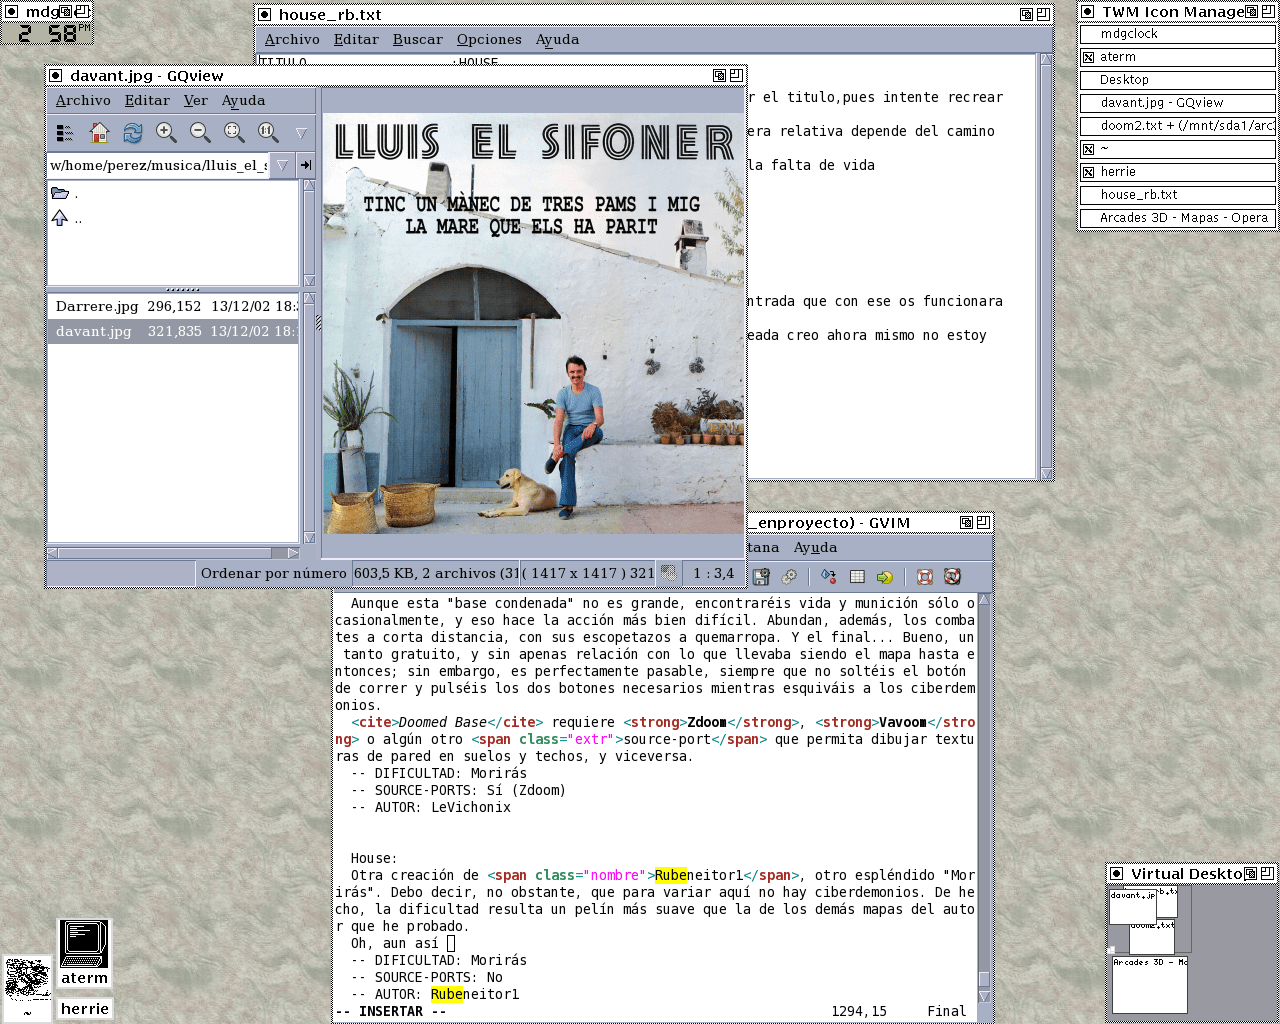Zoom in on the image in GQview
Image resolution: width=1280 pixels, height=1024 pixels.
(166, 132)
